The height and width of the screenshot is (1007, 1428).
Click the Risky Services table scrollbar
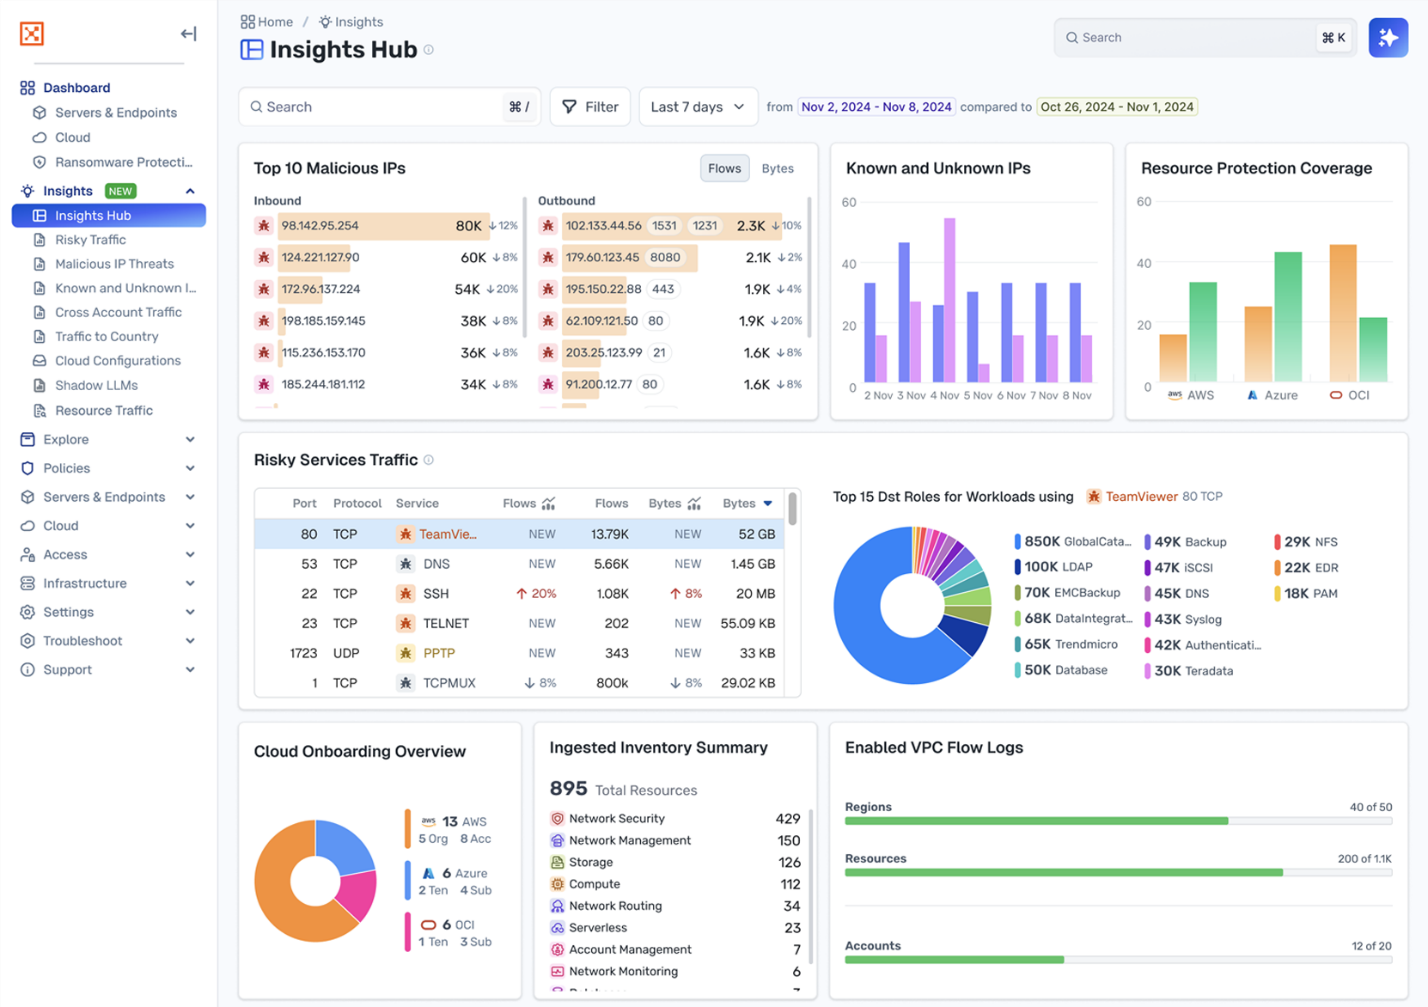click(x=792, y=508)
